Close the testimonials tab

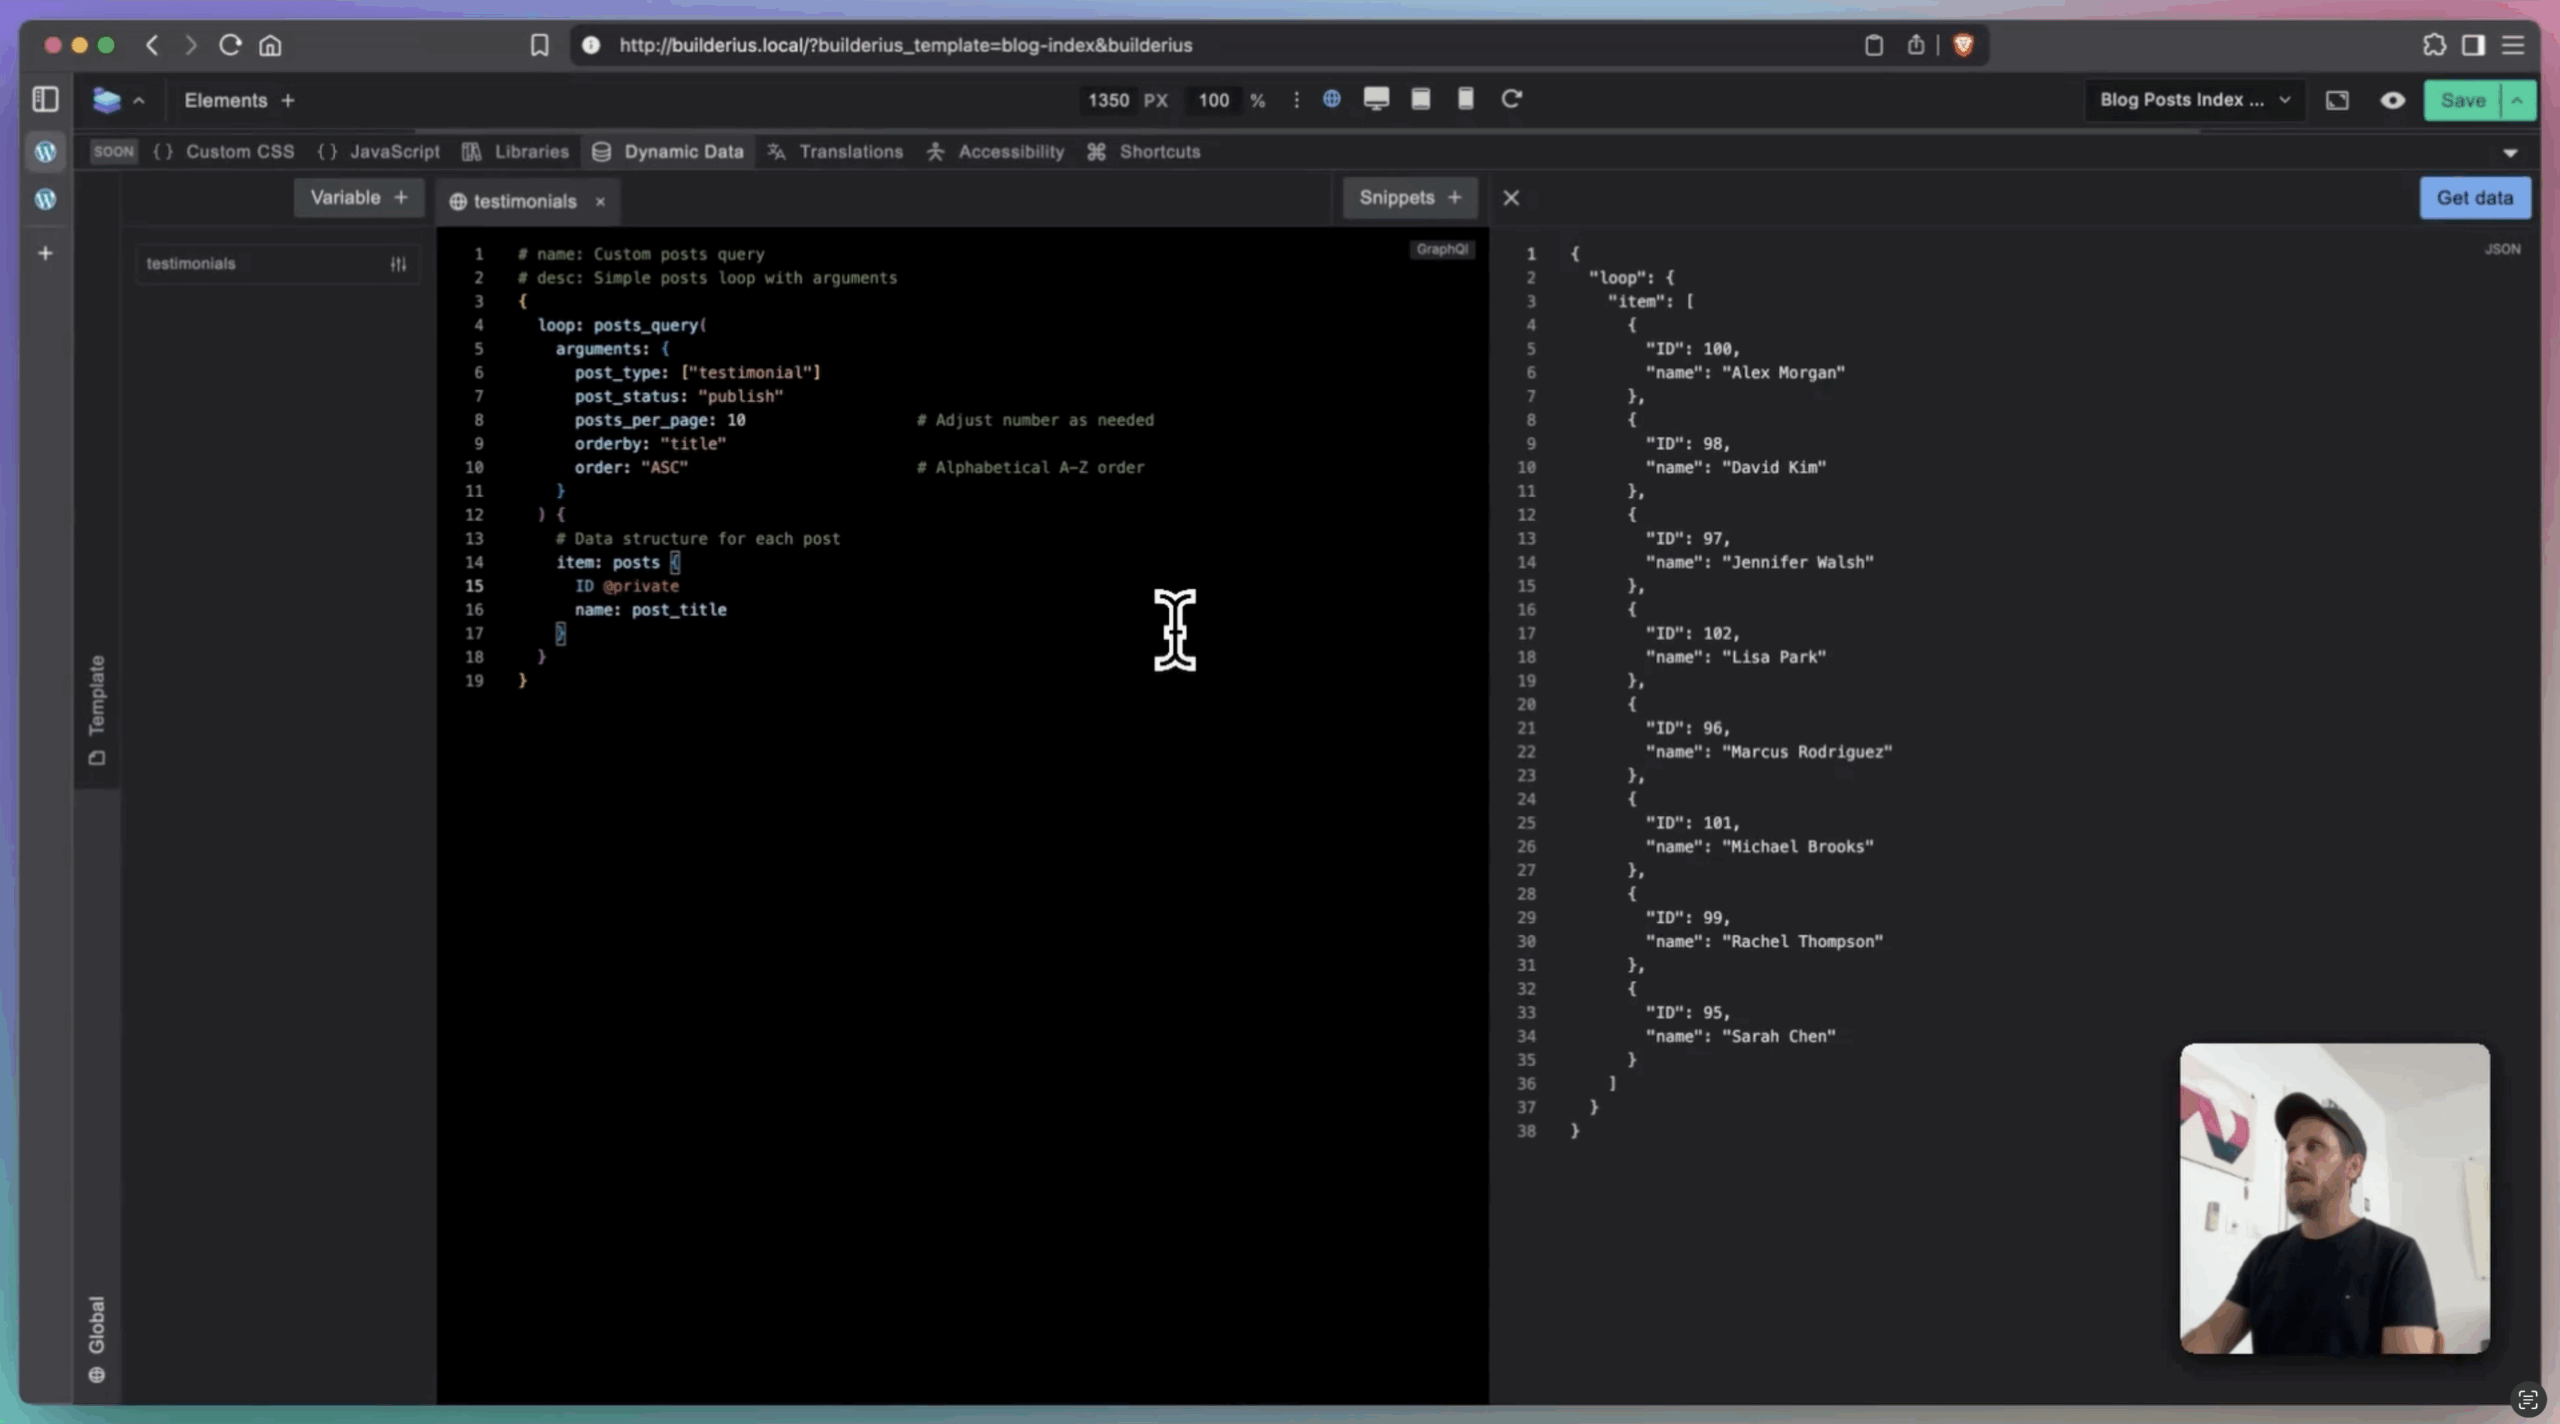[x=600, y=202]
